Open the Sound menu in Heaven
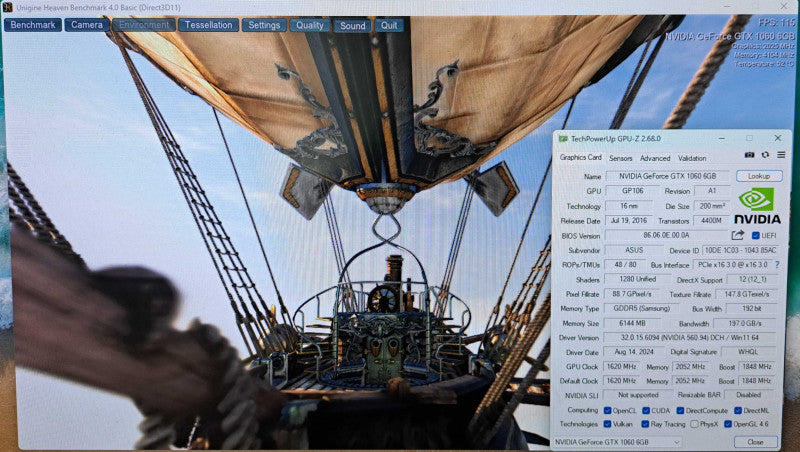Image resolution: width=800 pixels, height=452 pixels. click(353, 26)
